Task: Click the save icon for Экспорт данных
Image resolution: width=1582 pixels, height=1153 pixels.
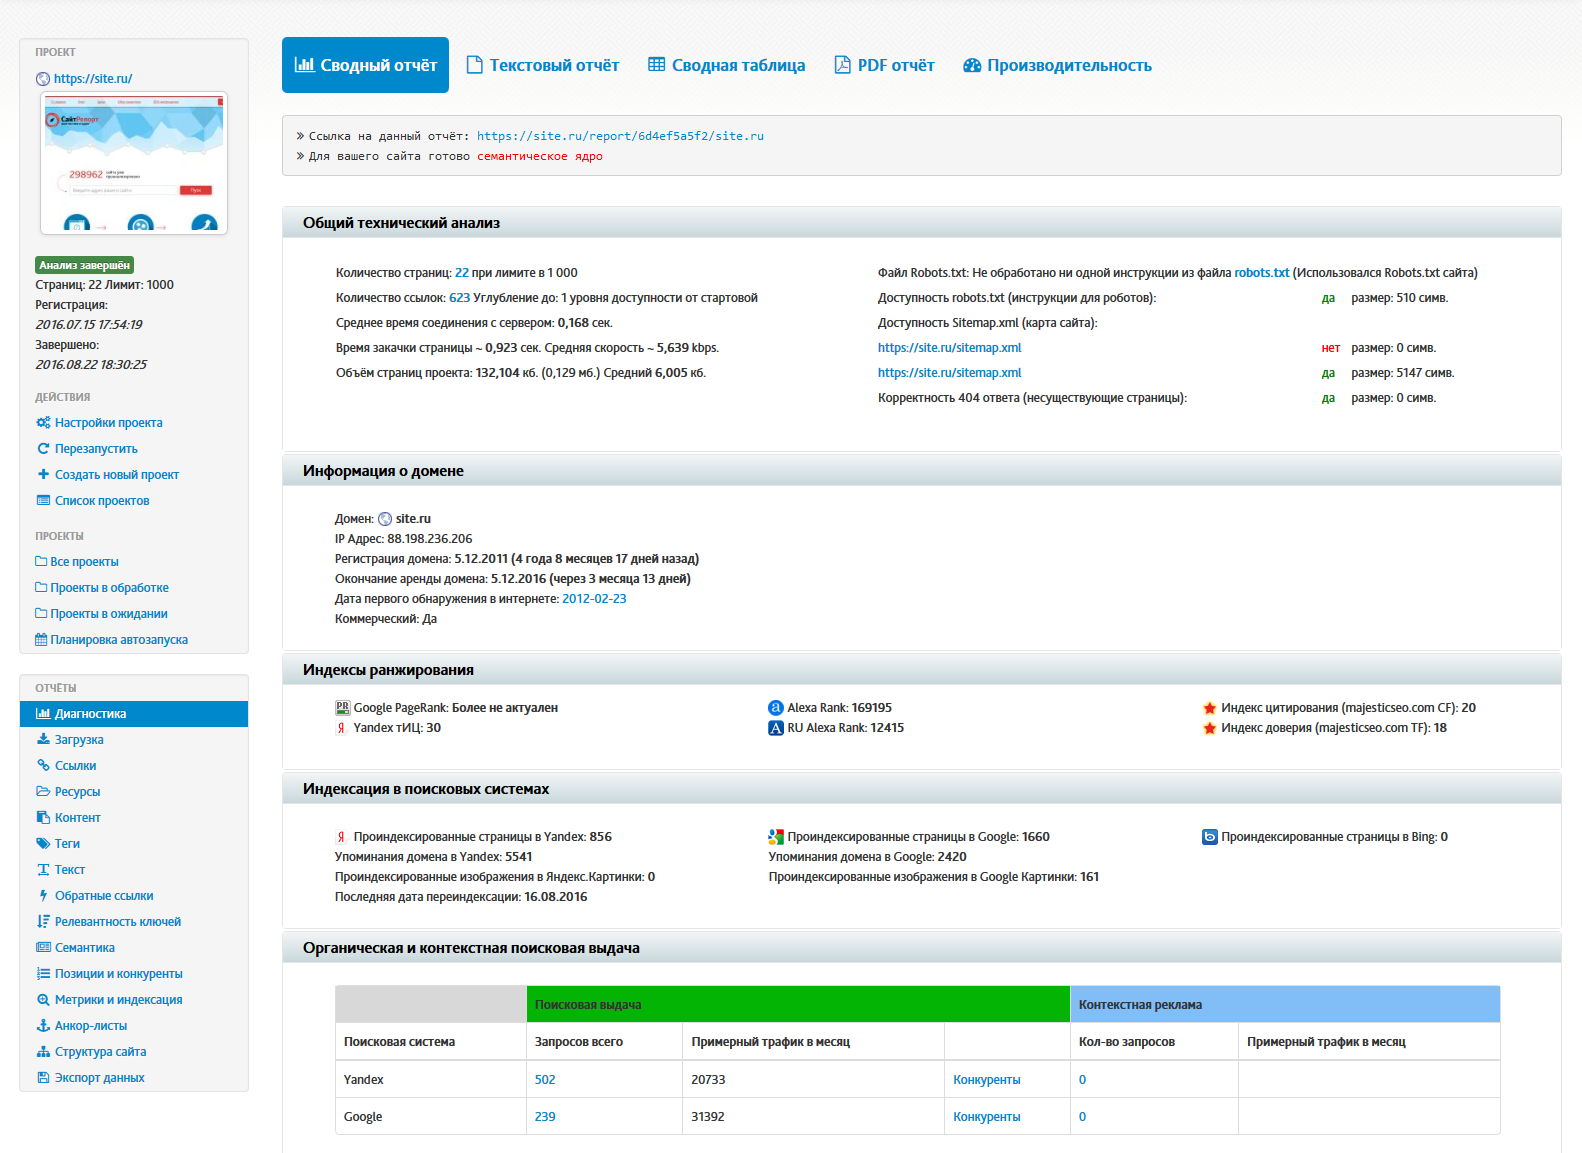Action: tap(43, 1078)
